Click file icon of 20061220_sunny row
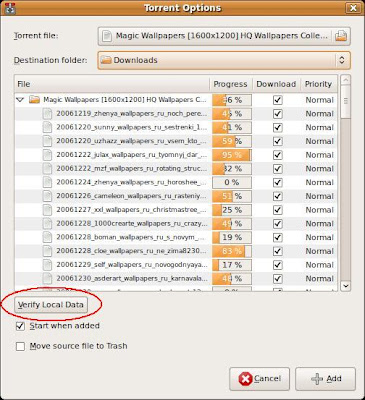This screenshot has height=400, width=365. [x=47, y=127]
